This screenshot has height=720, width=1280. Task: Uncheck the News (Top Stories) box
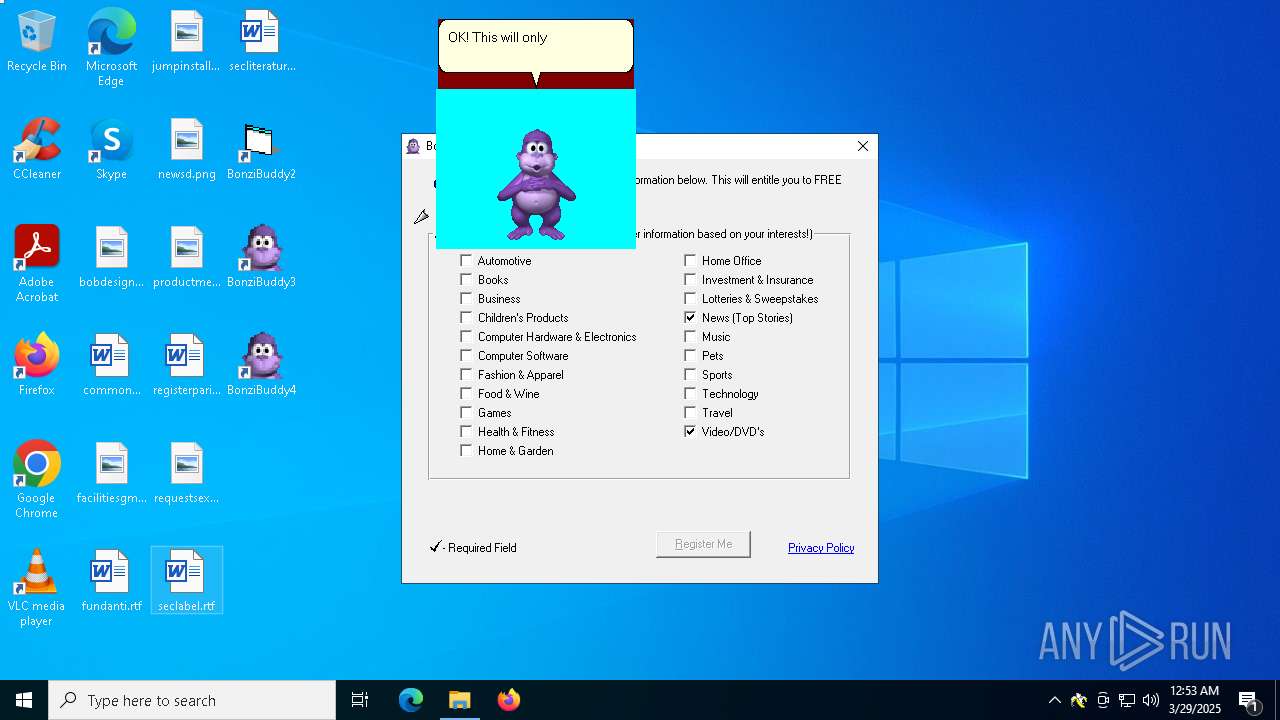click(x=690, y=318)
